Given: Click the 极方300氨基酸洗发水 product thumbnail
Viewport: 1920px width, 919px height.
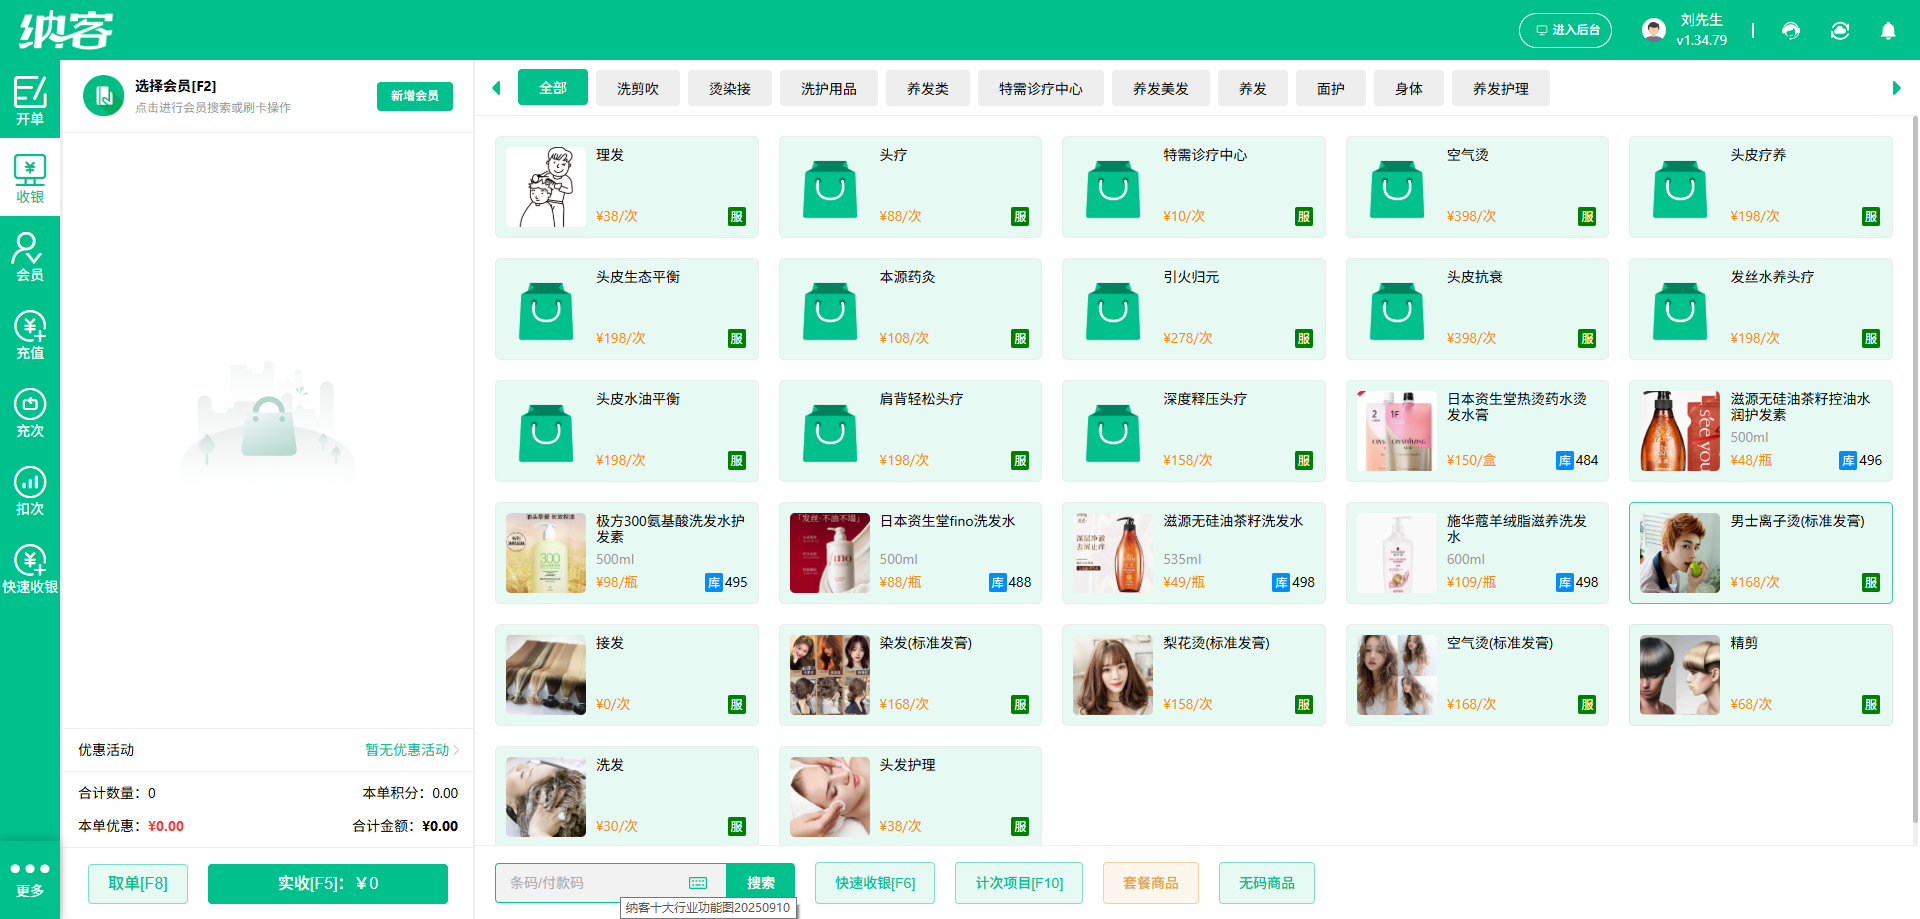Looking at the screenshot, I should click(546, 553).
